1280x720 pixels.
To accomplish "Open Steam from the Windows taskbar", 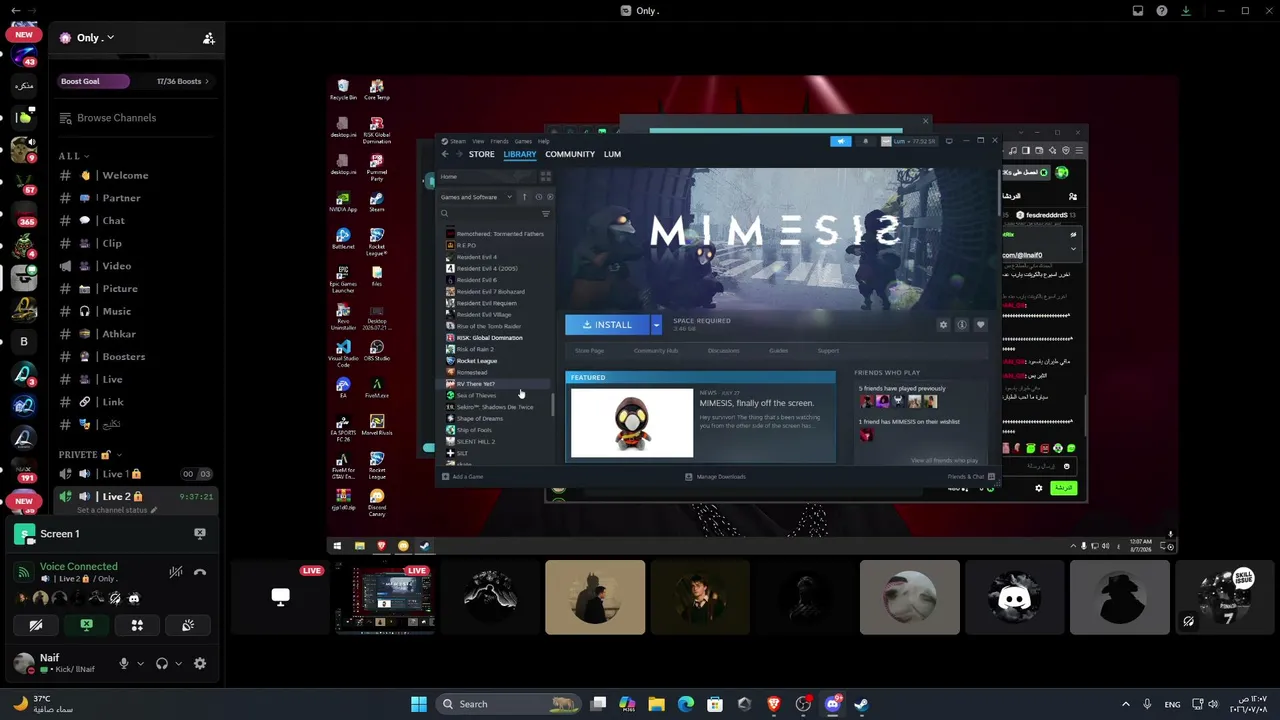I will [x=861, y=704].
